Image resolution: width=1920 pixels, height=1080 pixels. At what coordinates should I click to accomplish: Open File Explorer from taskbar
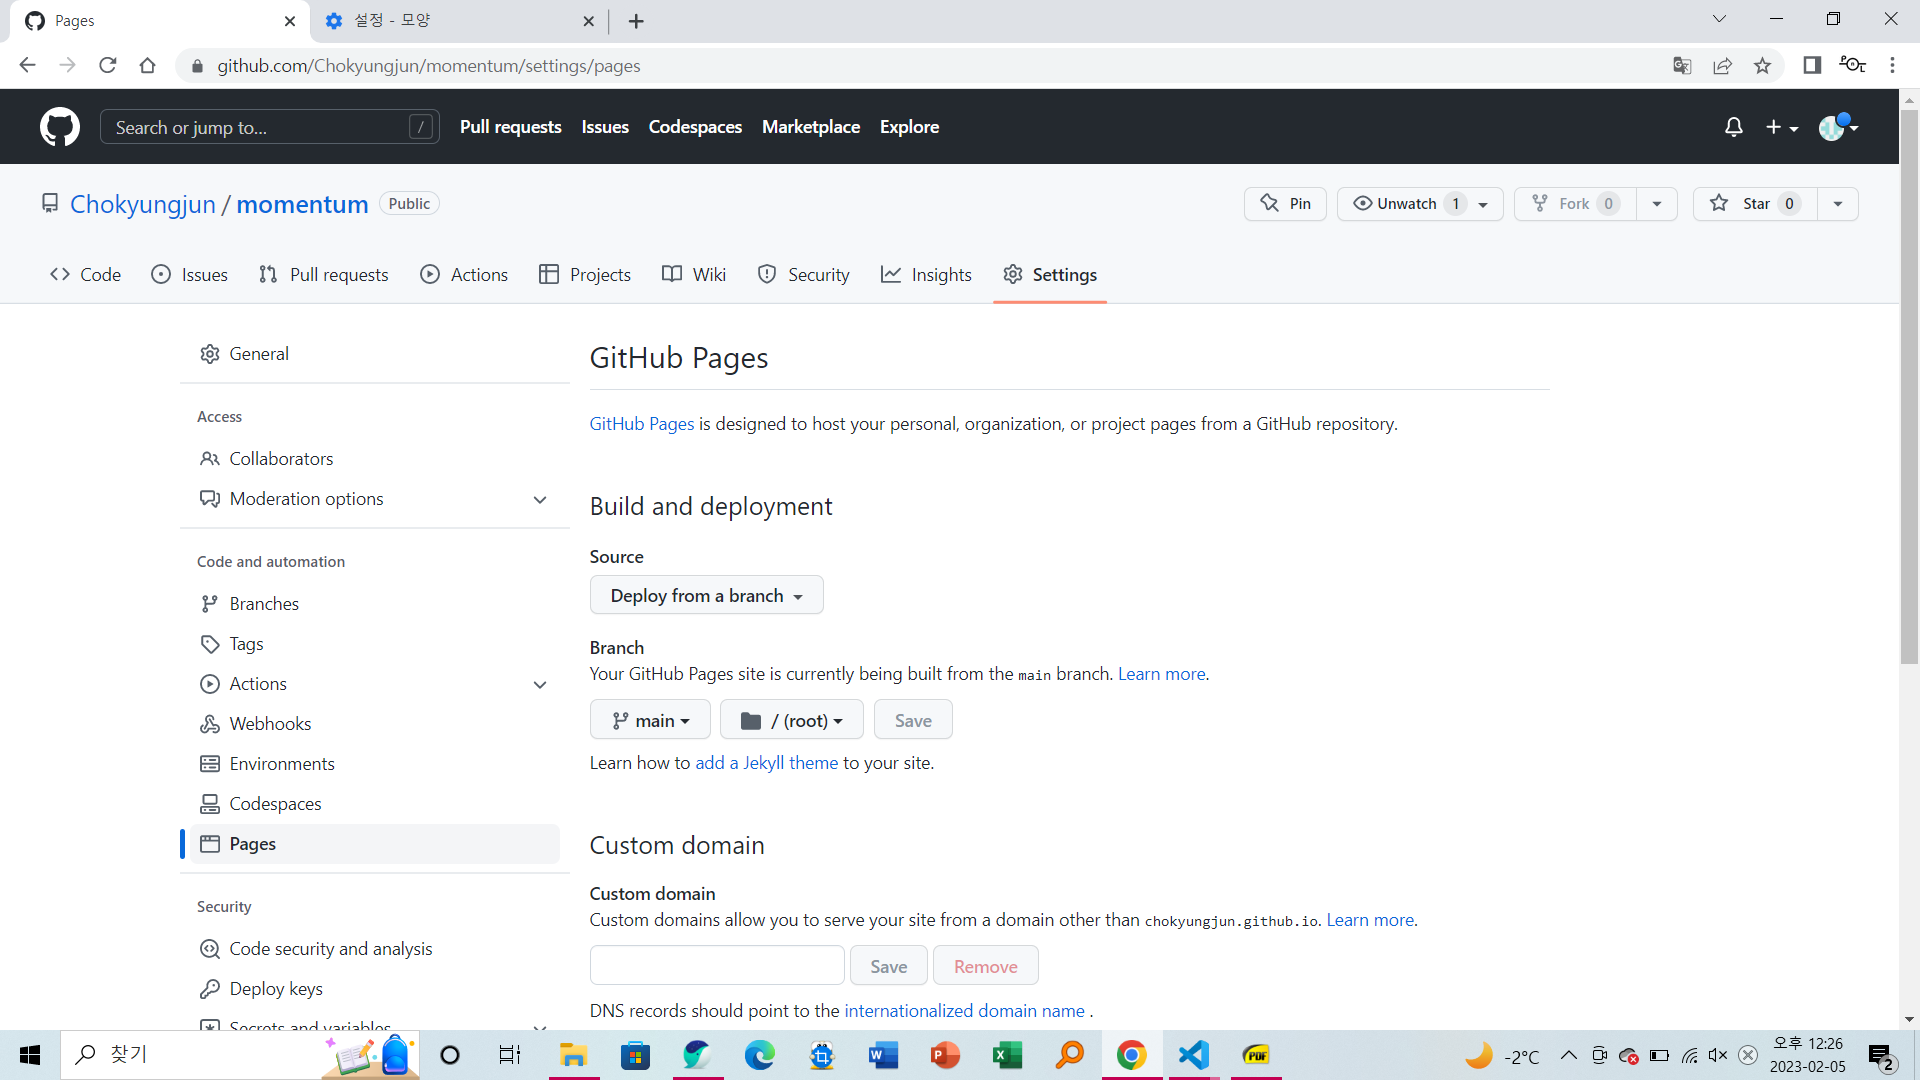click(573, 1055)
